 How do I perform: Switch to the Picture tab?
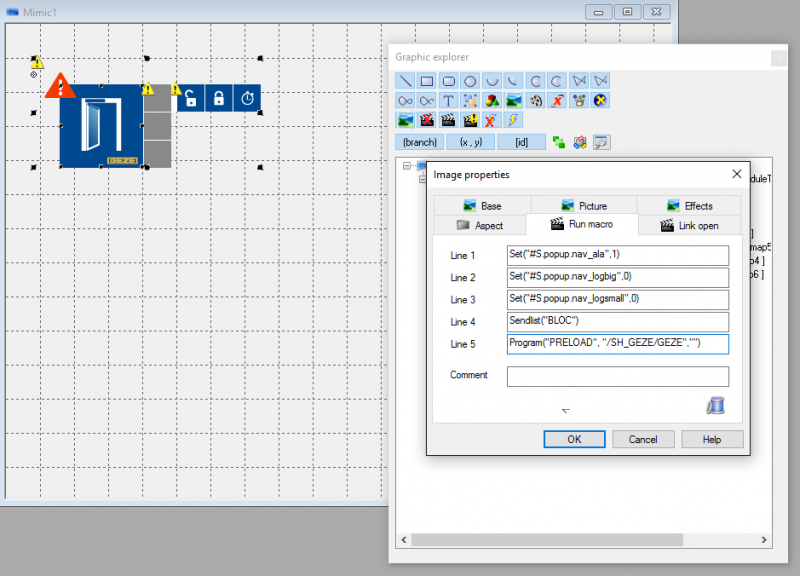(584, 206)
